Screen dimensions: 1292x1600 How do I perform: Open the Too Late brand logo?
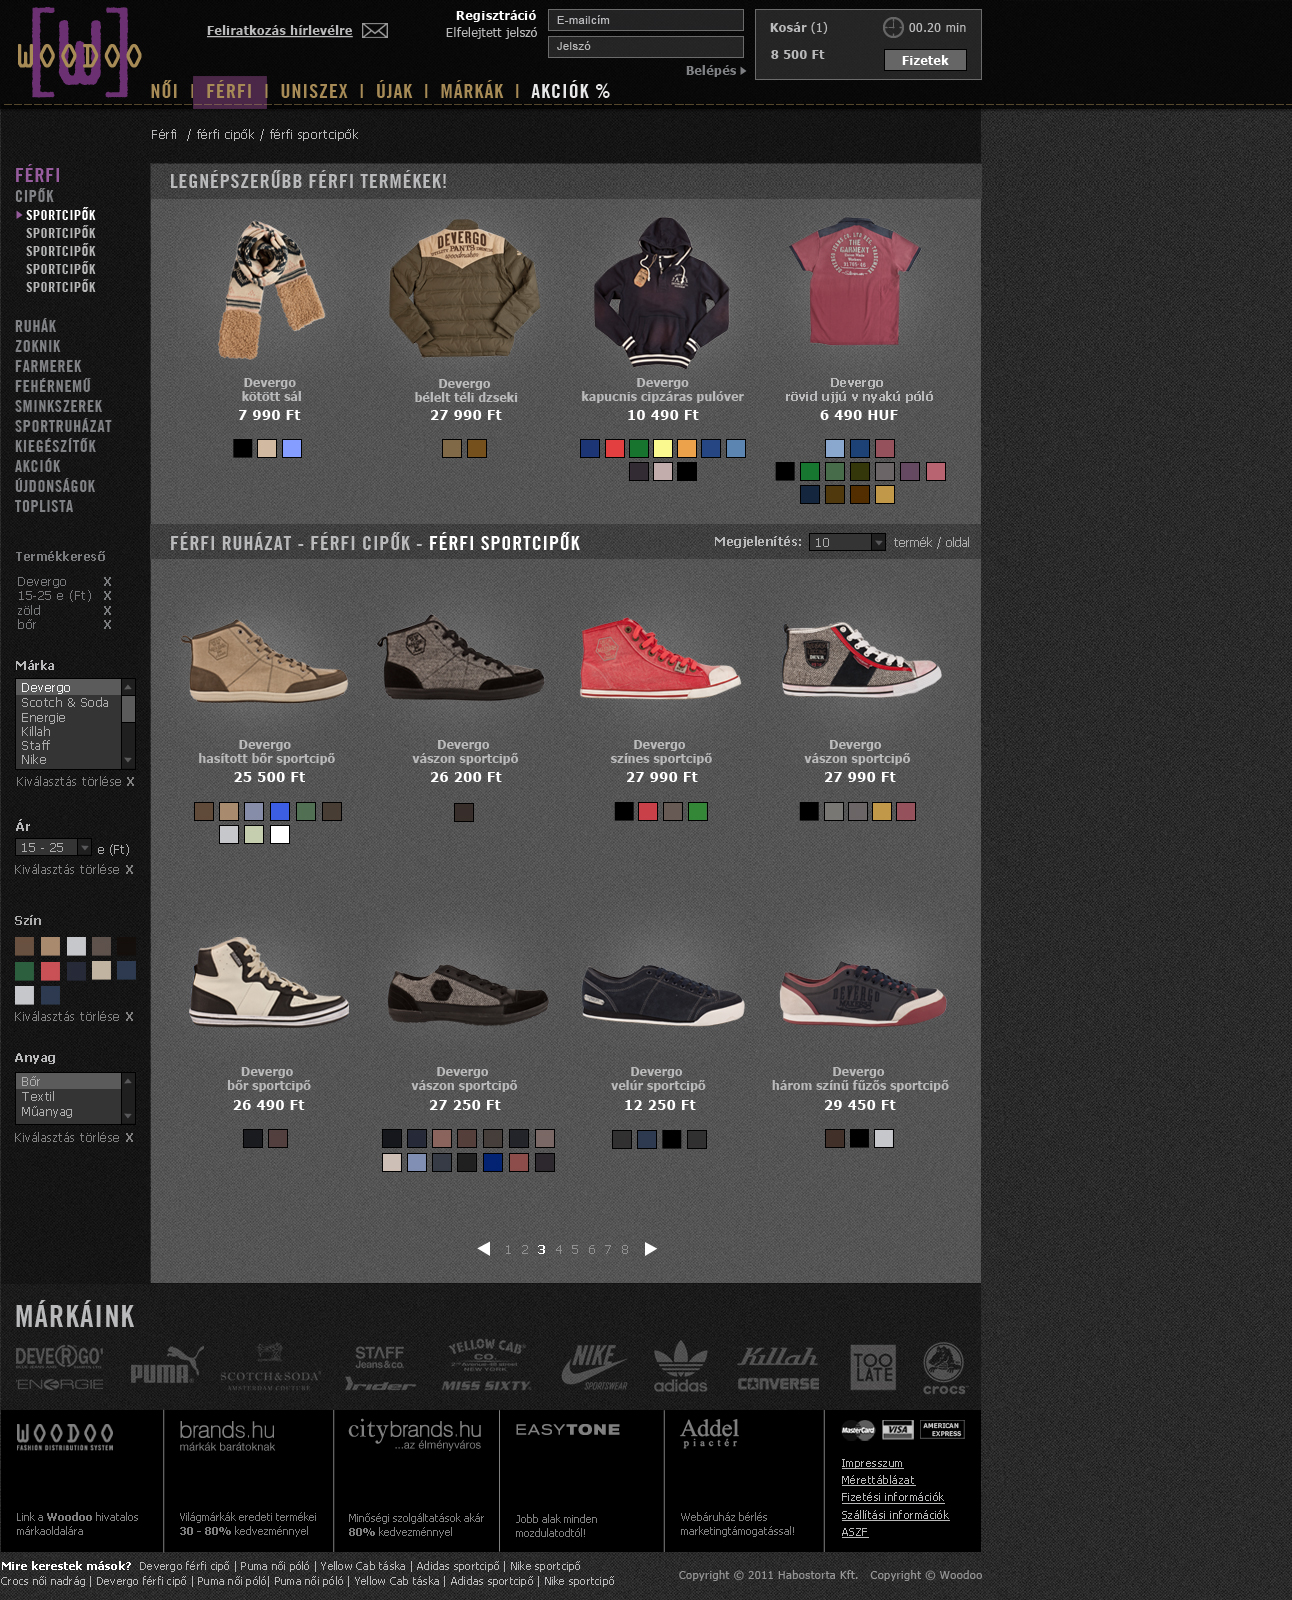click(x=873, y=1367)
